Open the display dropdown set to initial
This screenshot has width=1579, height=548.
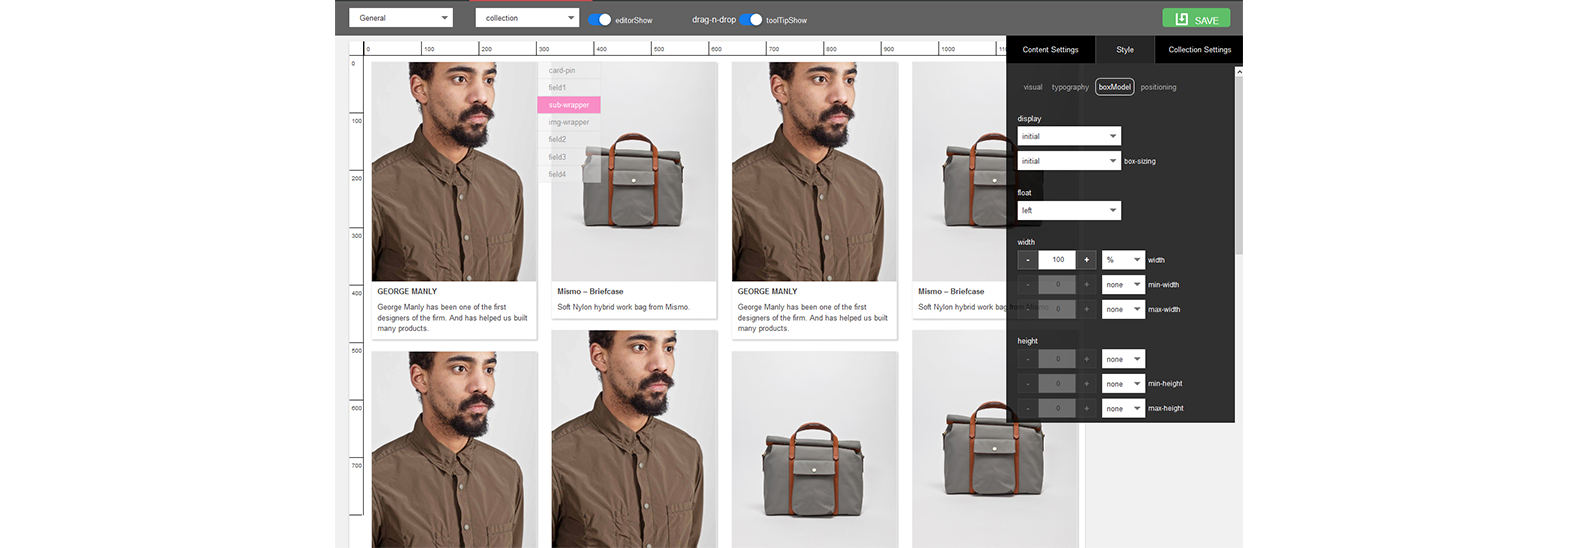coord(1069,136)
